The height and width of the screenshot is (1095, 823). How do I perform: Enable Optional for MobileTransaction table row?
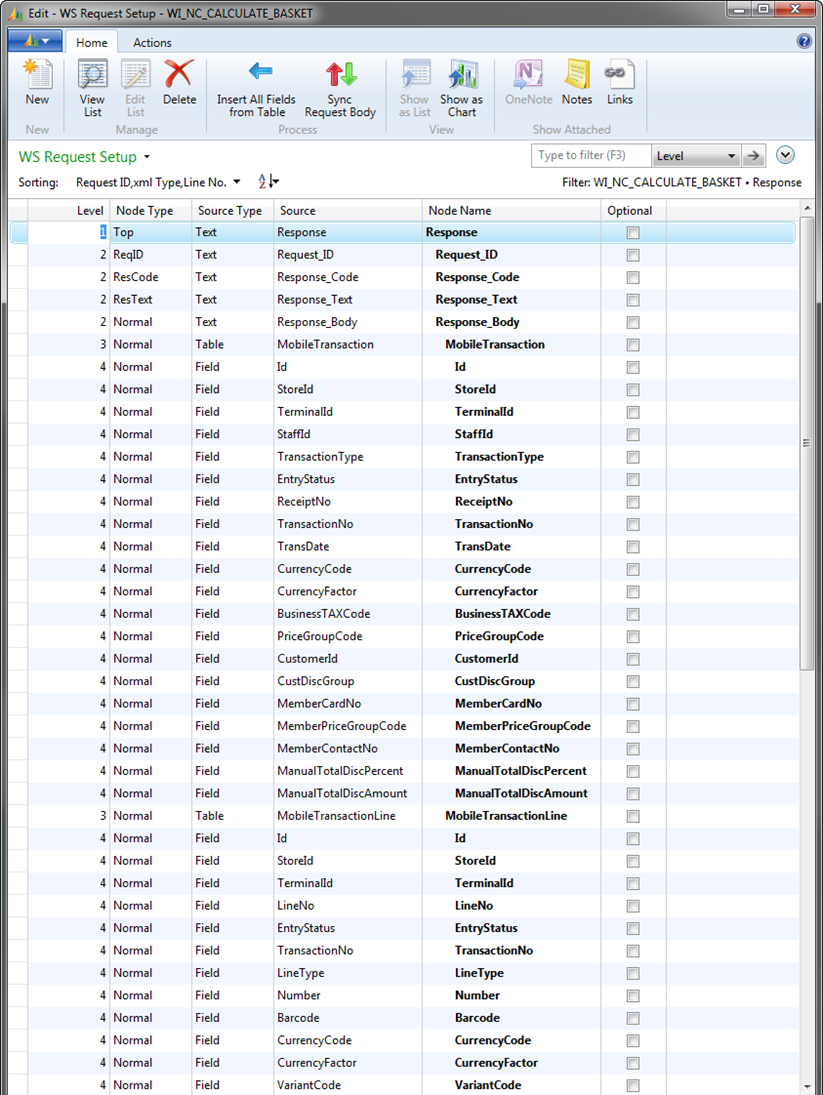633,345
